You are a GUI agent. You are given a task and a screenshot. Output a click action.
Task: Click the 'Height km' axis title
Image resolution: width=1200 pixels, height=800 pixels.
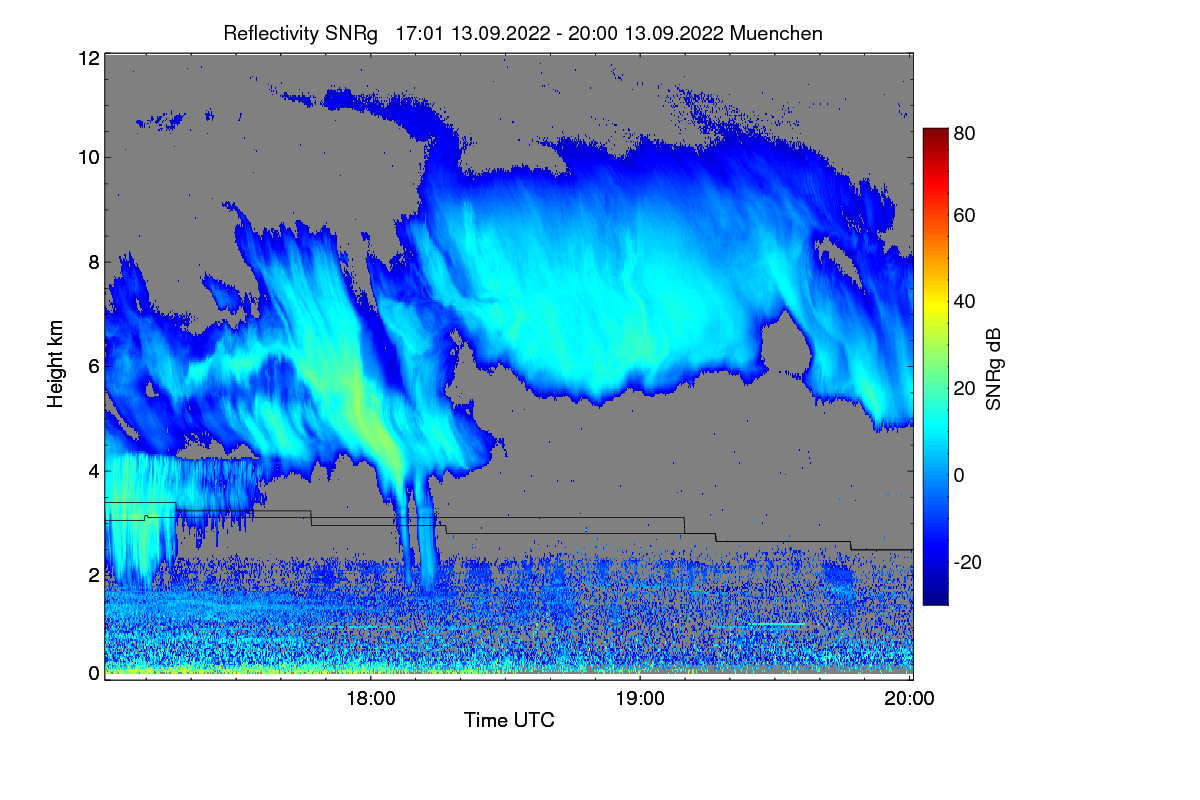55,365
